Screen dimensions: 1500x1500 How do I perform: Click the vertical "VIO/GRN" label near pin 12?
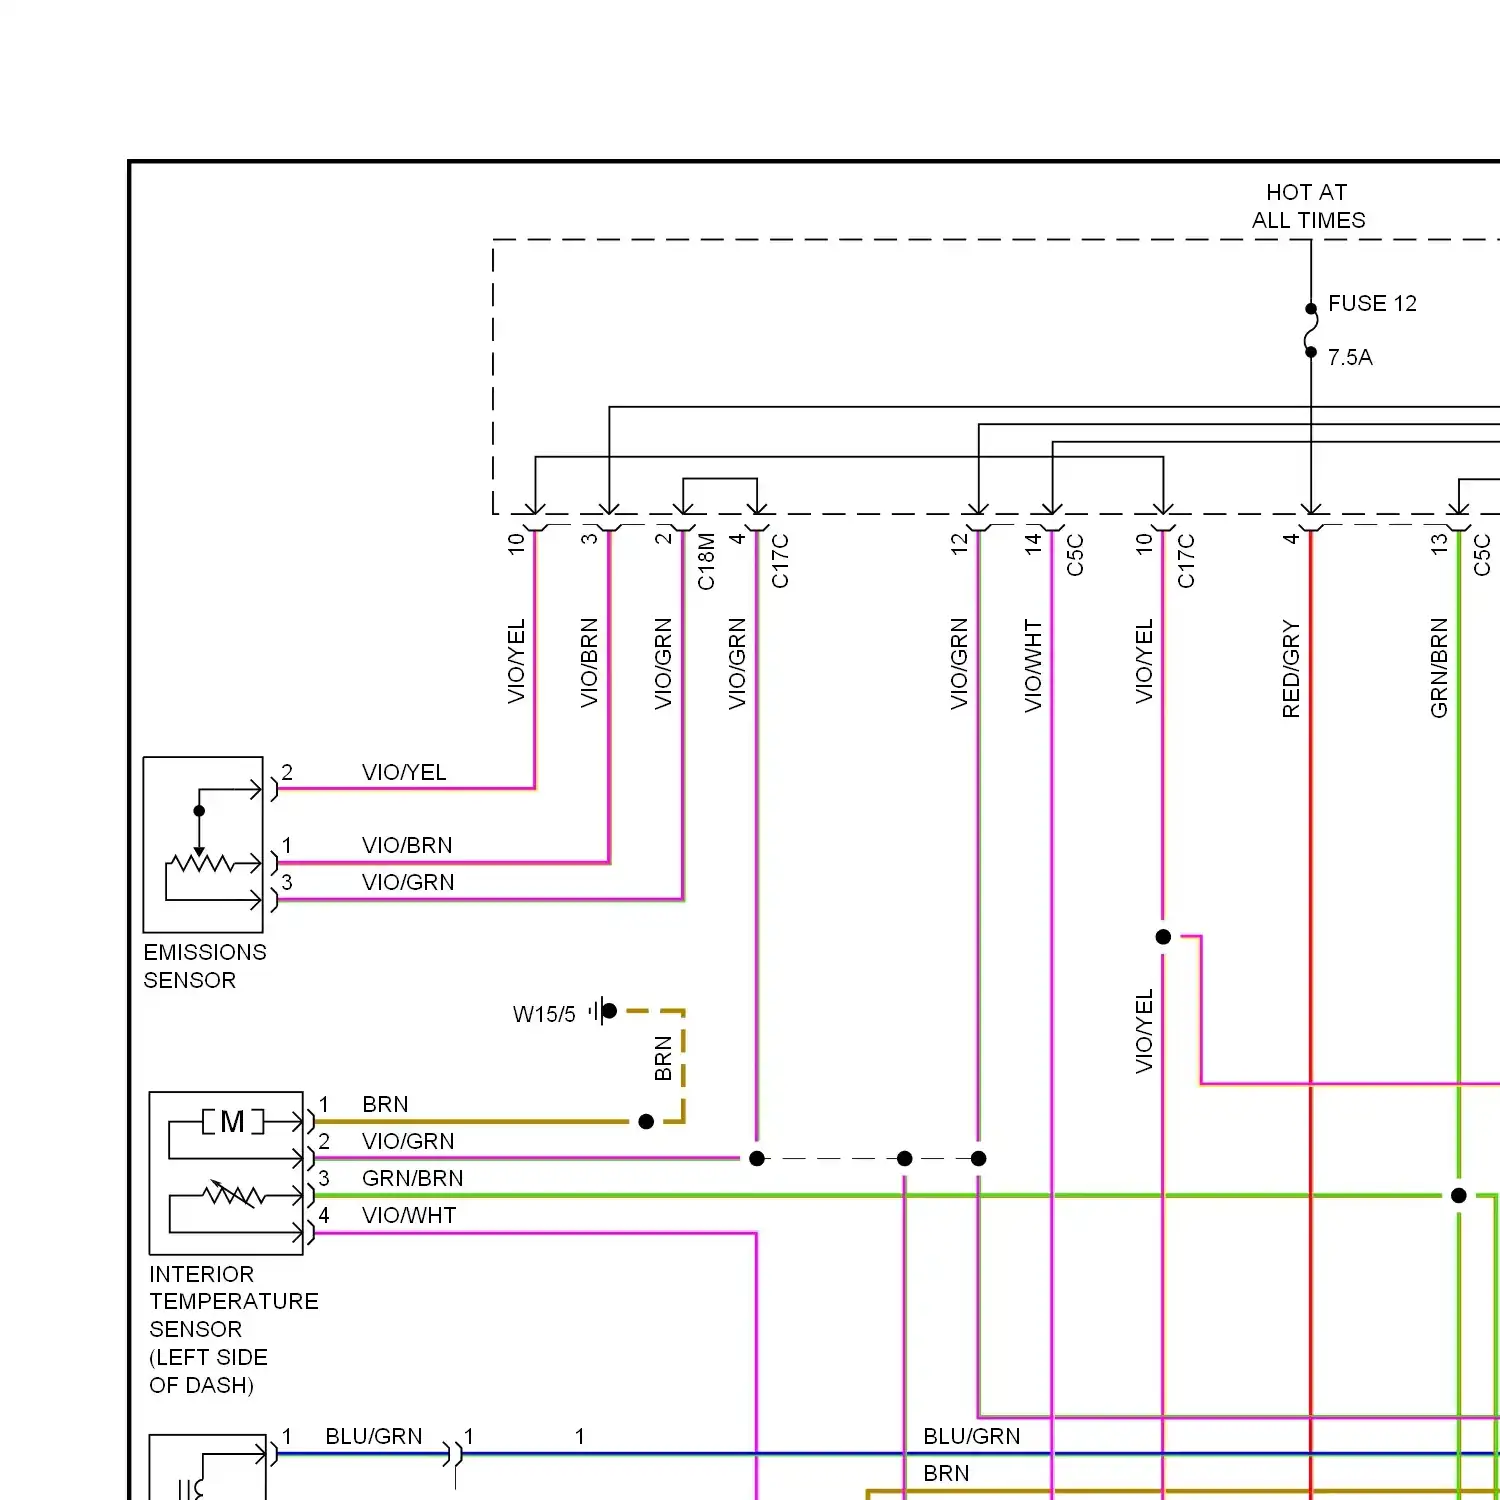(x=959, y=664)
